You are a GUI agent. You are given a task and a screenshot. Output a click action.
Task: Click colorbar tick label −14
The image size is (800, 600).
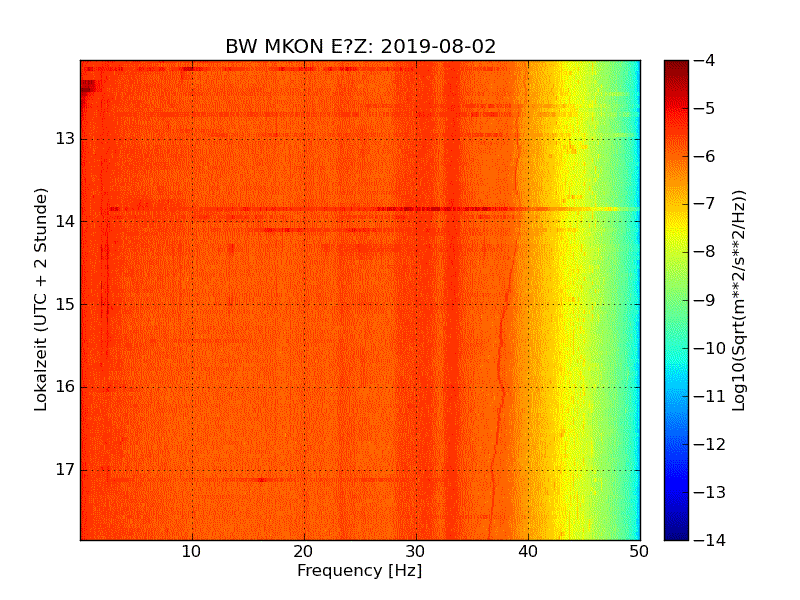click(710, 540)
